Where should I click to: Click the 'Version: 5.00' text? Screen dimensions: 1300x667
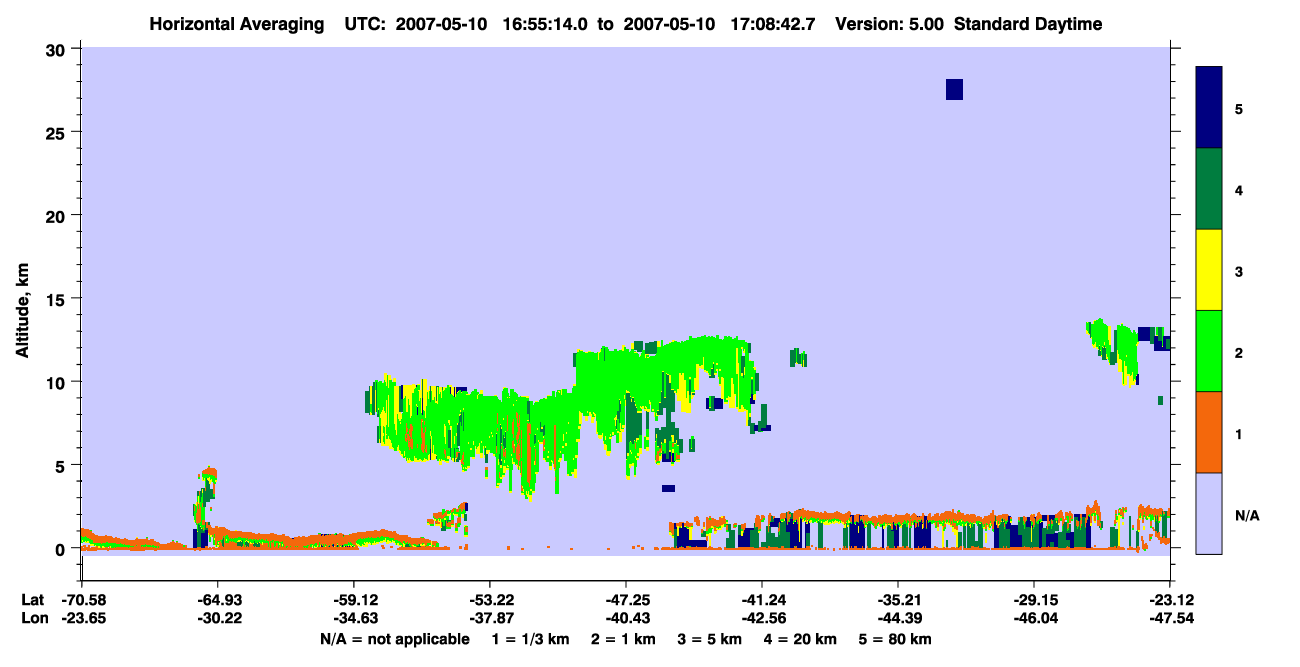[888, 24]
